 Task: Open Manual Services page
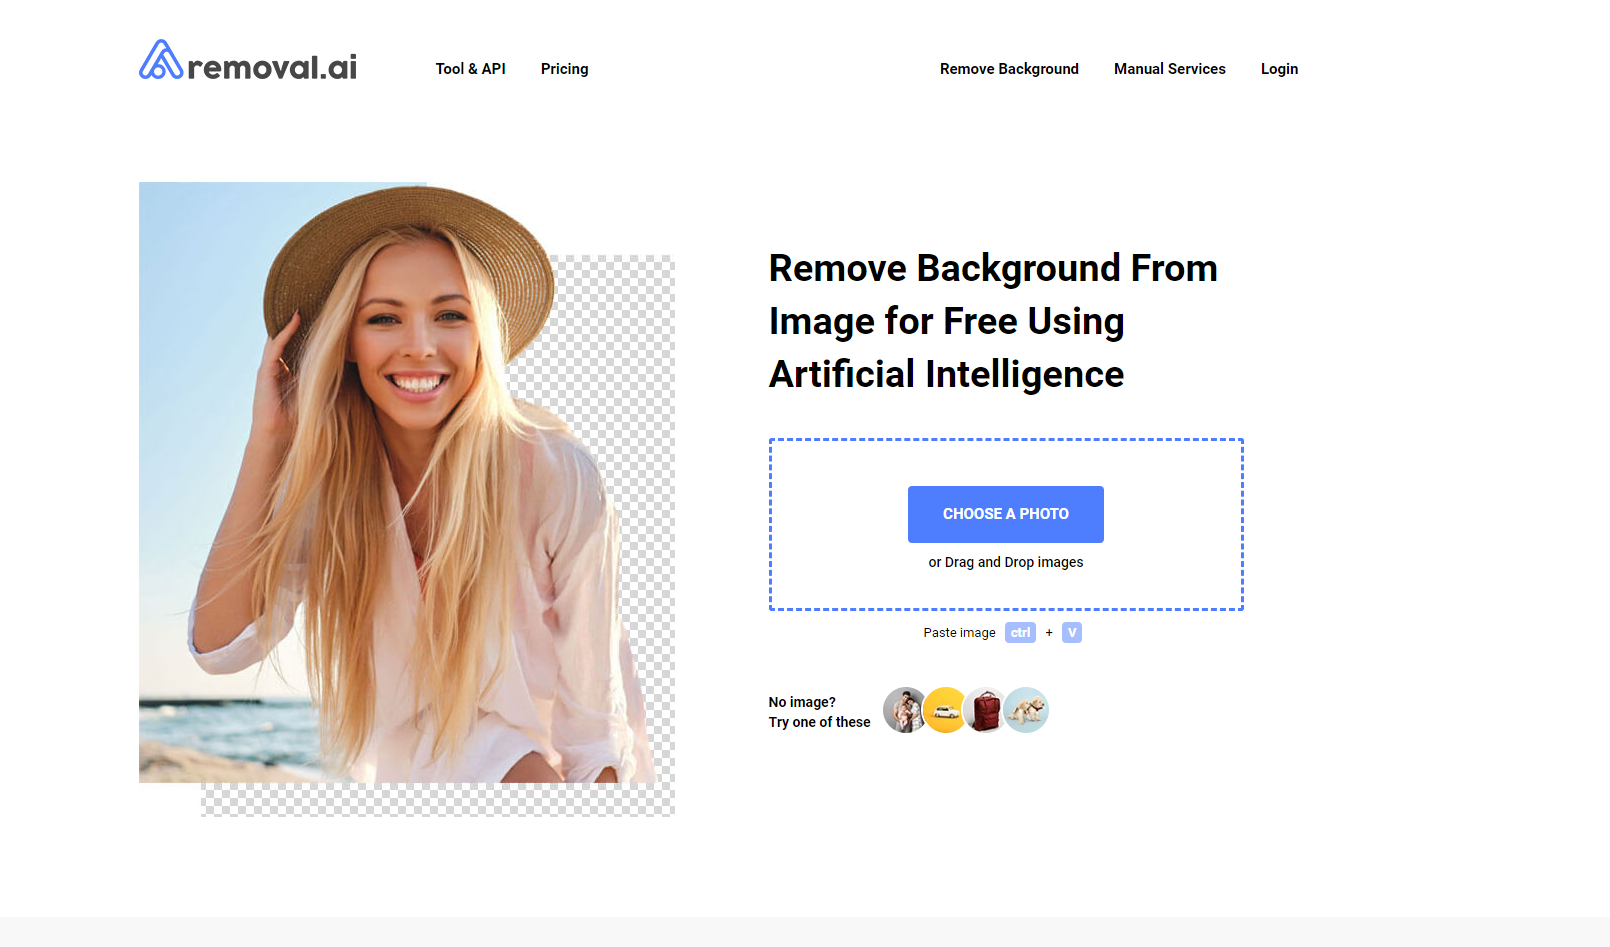1169,69
